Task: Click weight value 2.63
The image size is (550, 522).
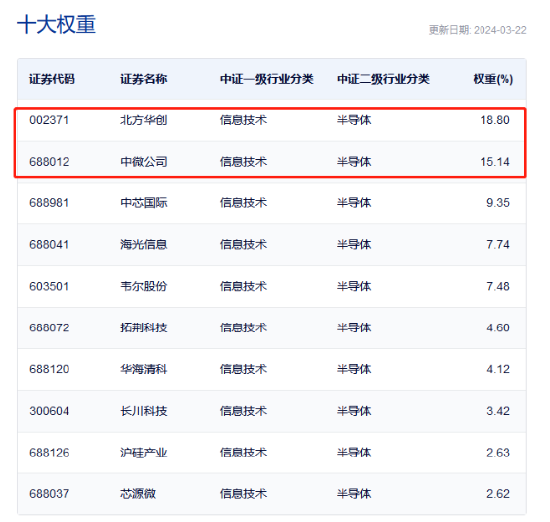Action: [498, 453]
